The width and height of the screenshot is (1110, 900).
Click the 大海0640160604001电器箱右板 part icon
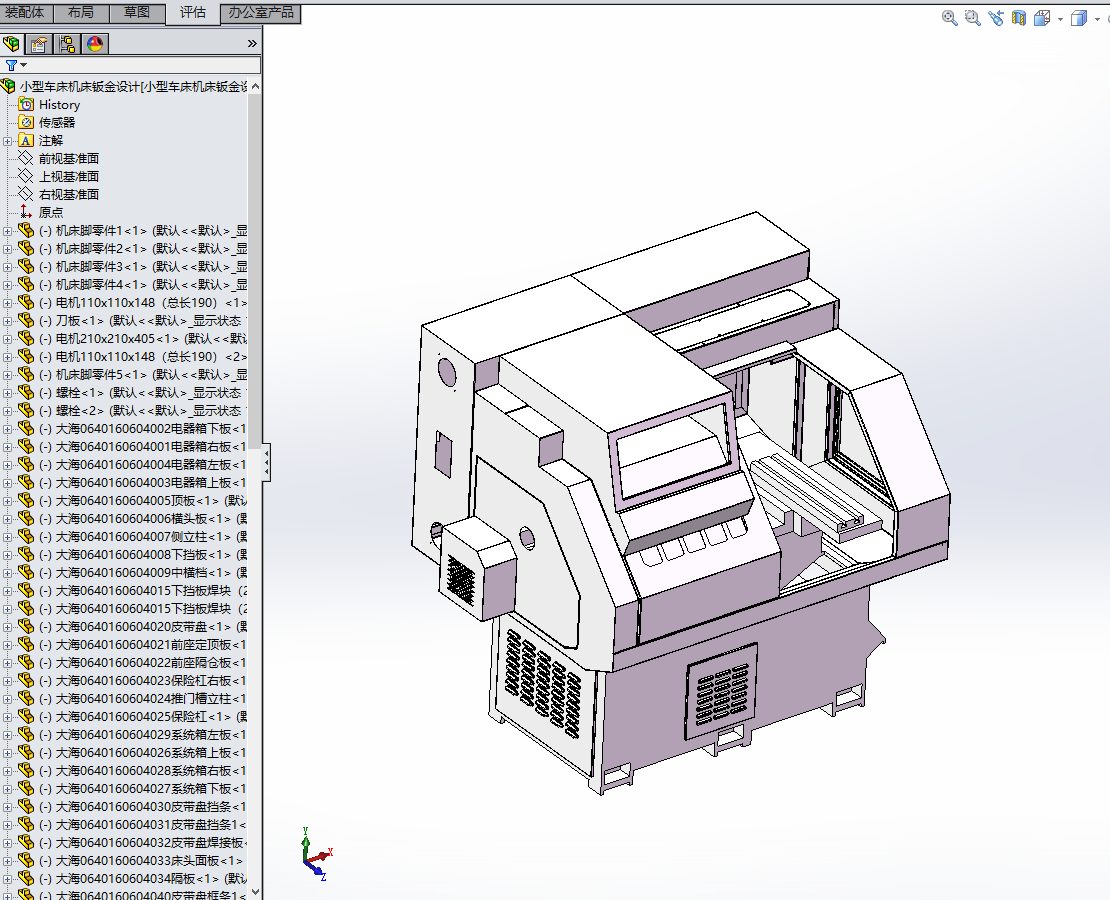pyautogui.click(x=26, y=446)
